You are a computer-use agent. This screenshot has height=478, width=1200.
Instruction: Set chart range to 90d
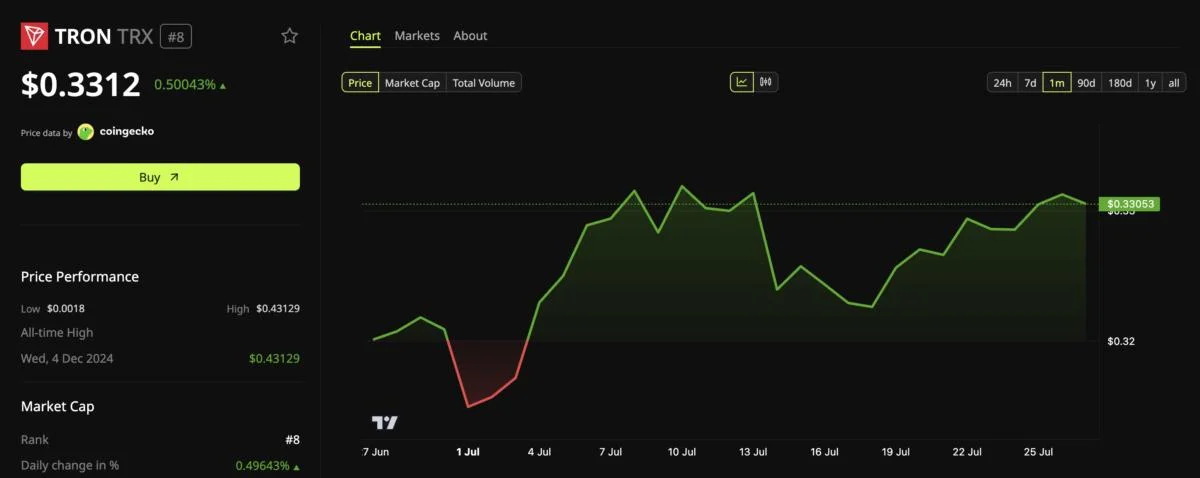point(1086,83)
